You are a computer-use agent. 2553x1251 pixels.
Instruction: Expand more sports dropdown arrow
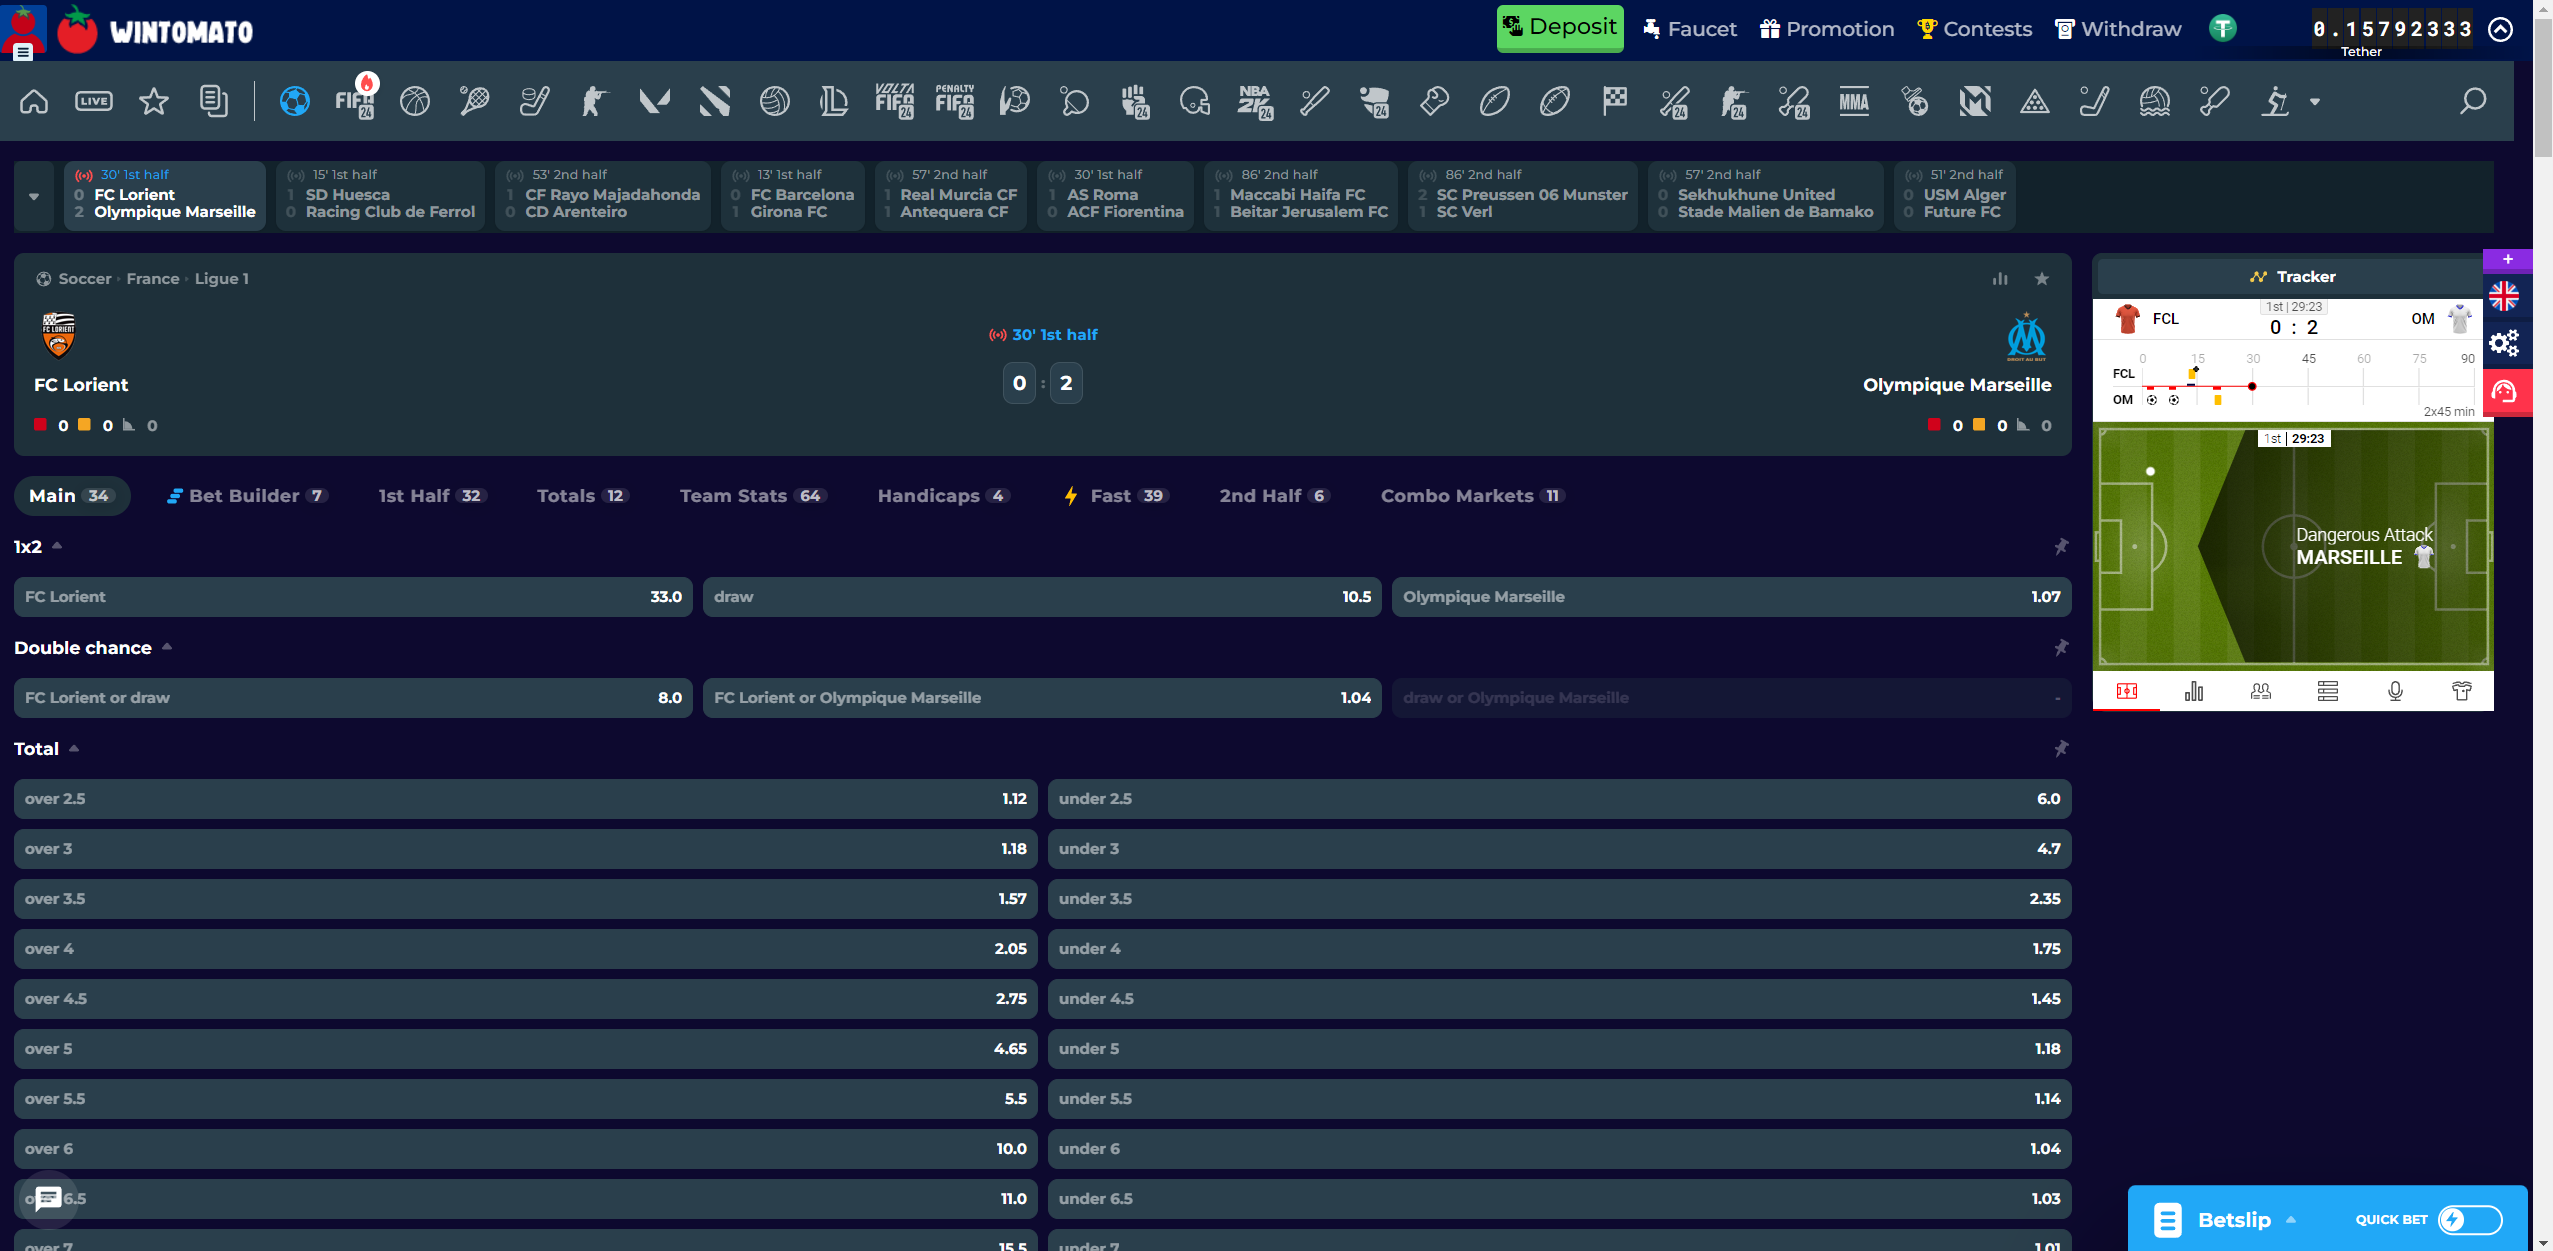tap(2315, 102)
